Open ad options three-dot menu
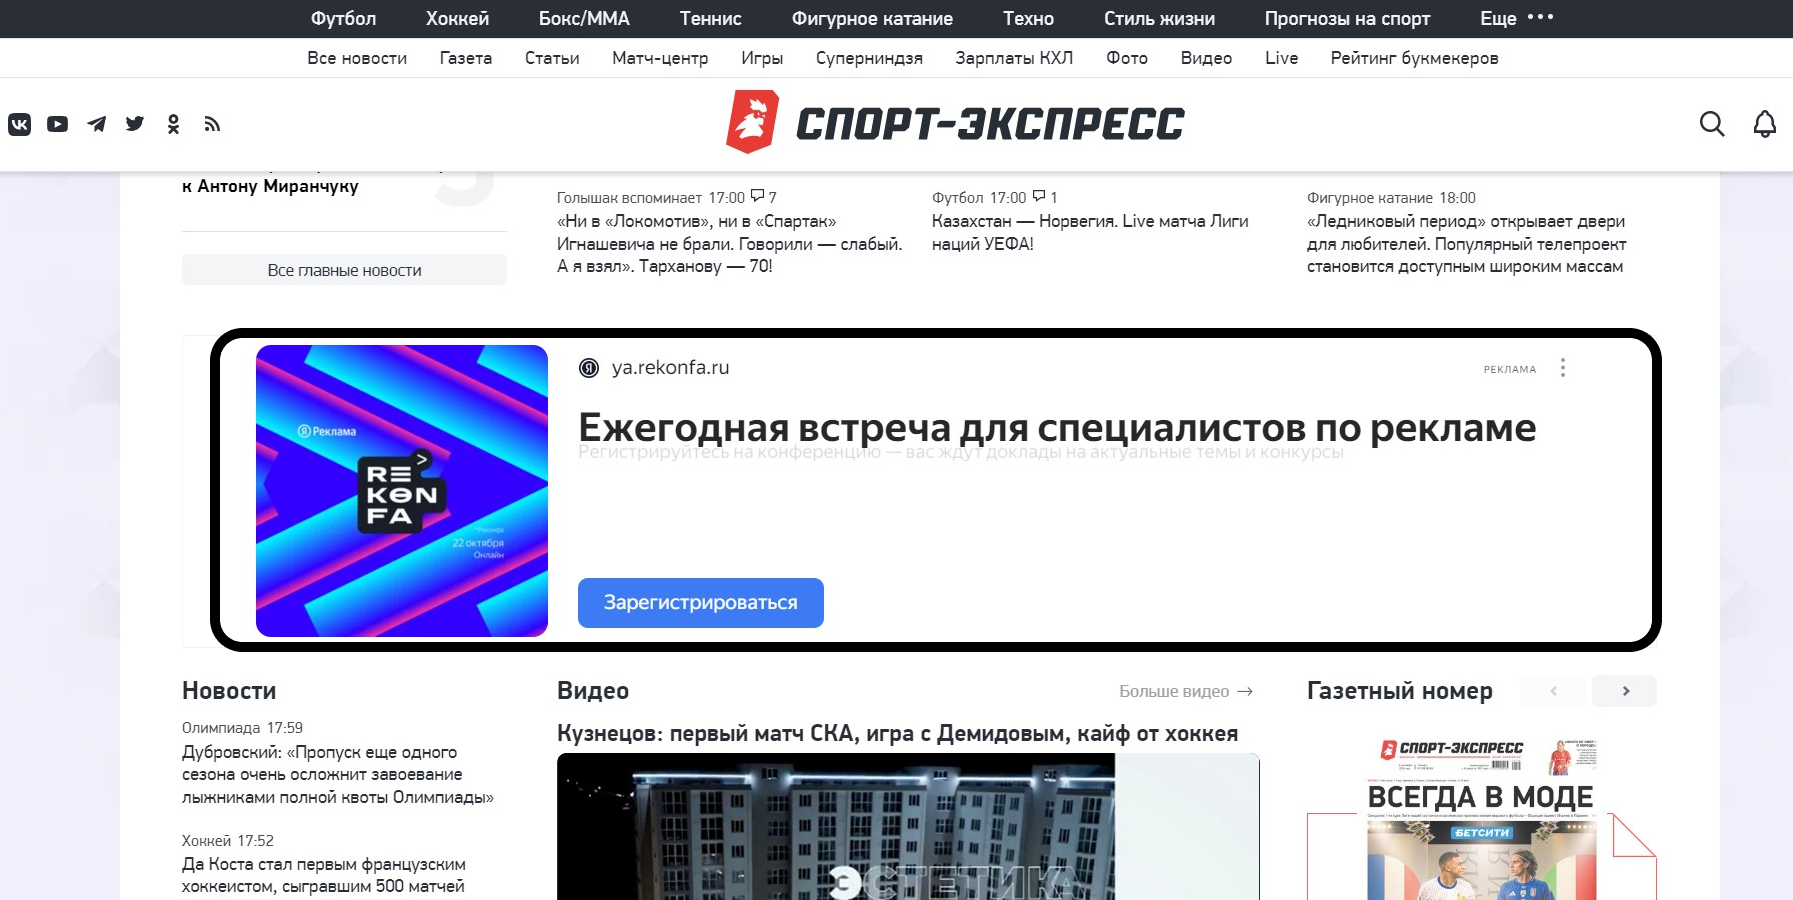Screen dimensions: 1793x900 point(1563,368)
